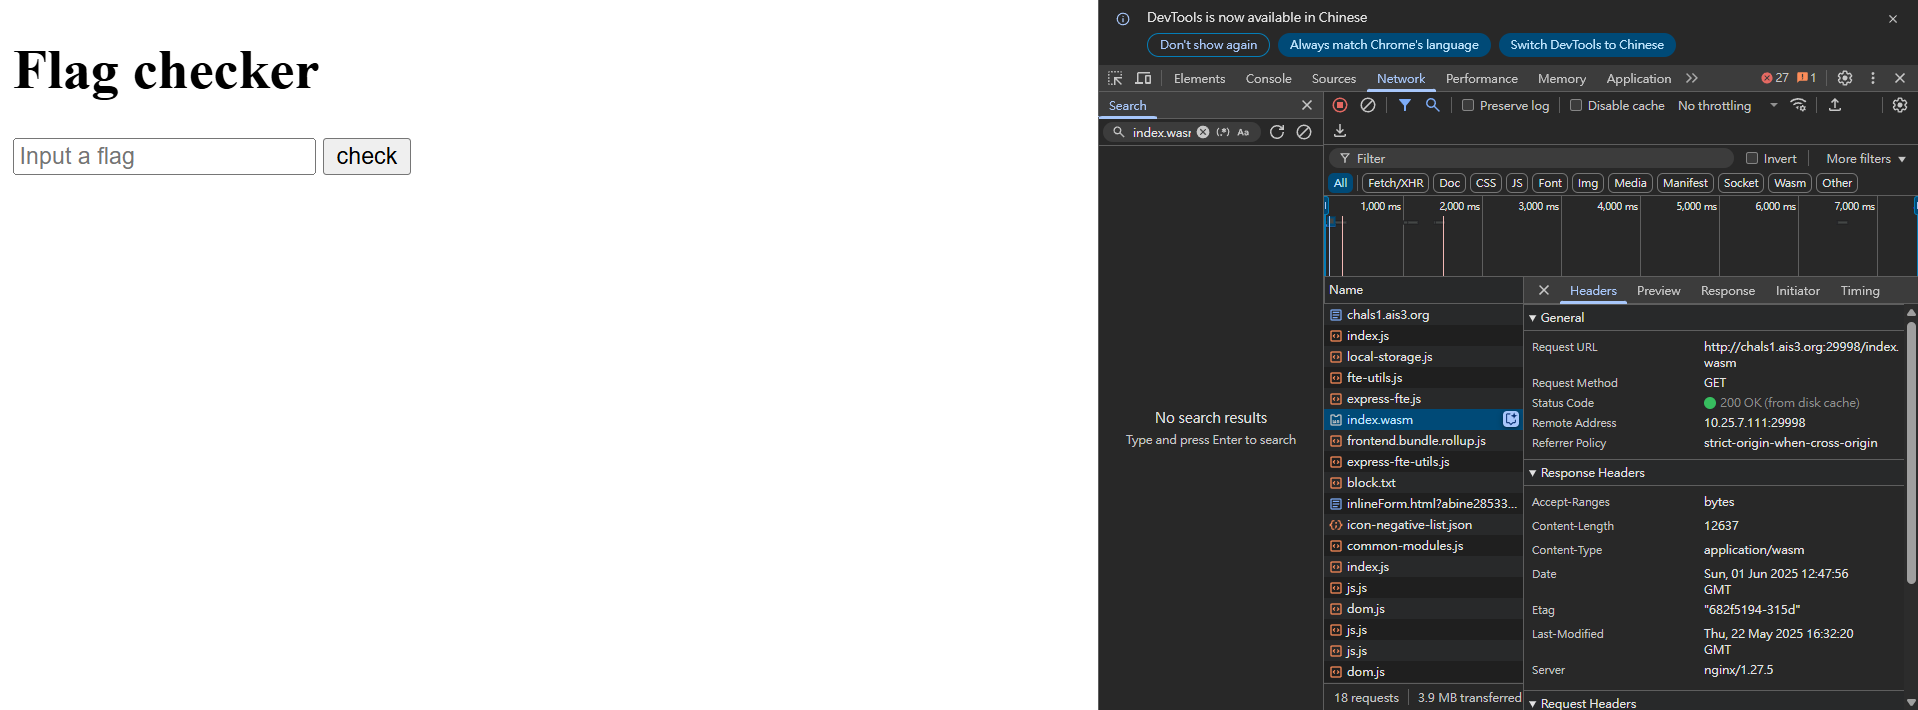Toggle regular expression search option
Viewport: 1918px width, 710px height.
1223,132
